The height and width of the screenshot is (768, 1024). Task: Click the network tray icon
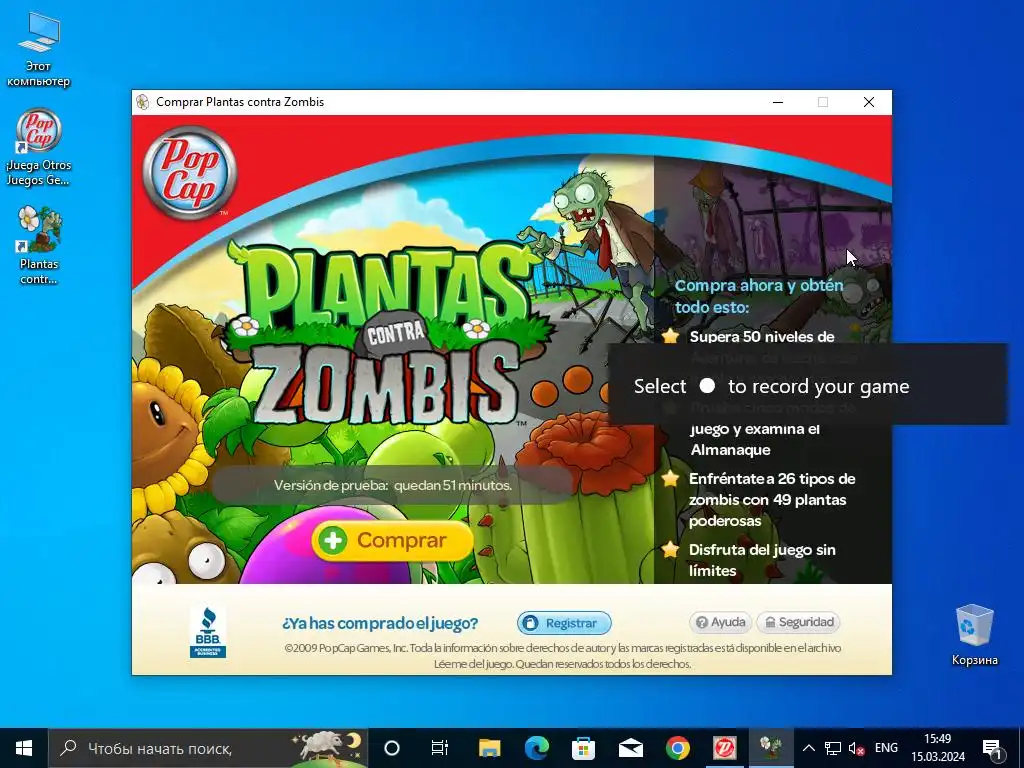pyautogui.click(x=833, y=748)
